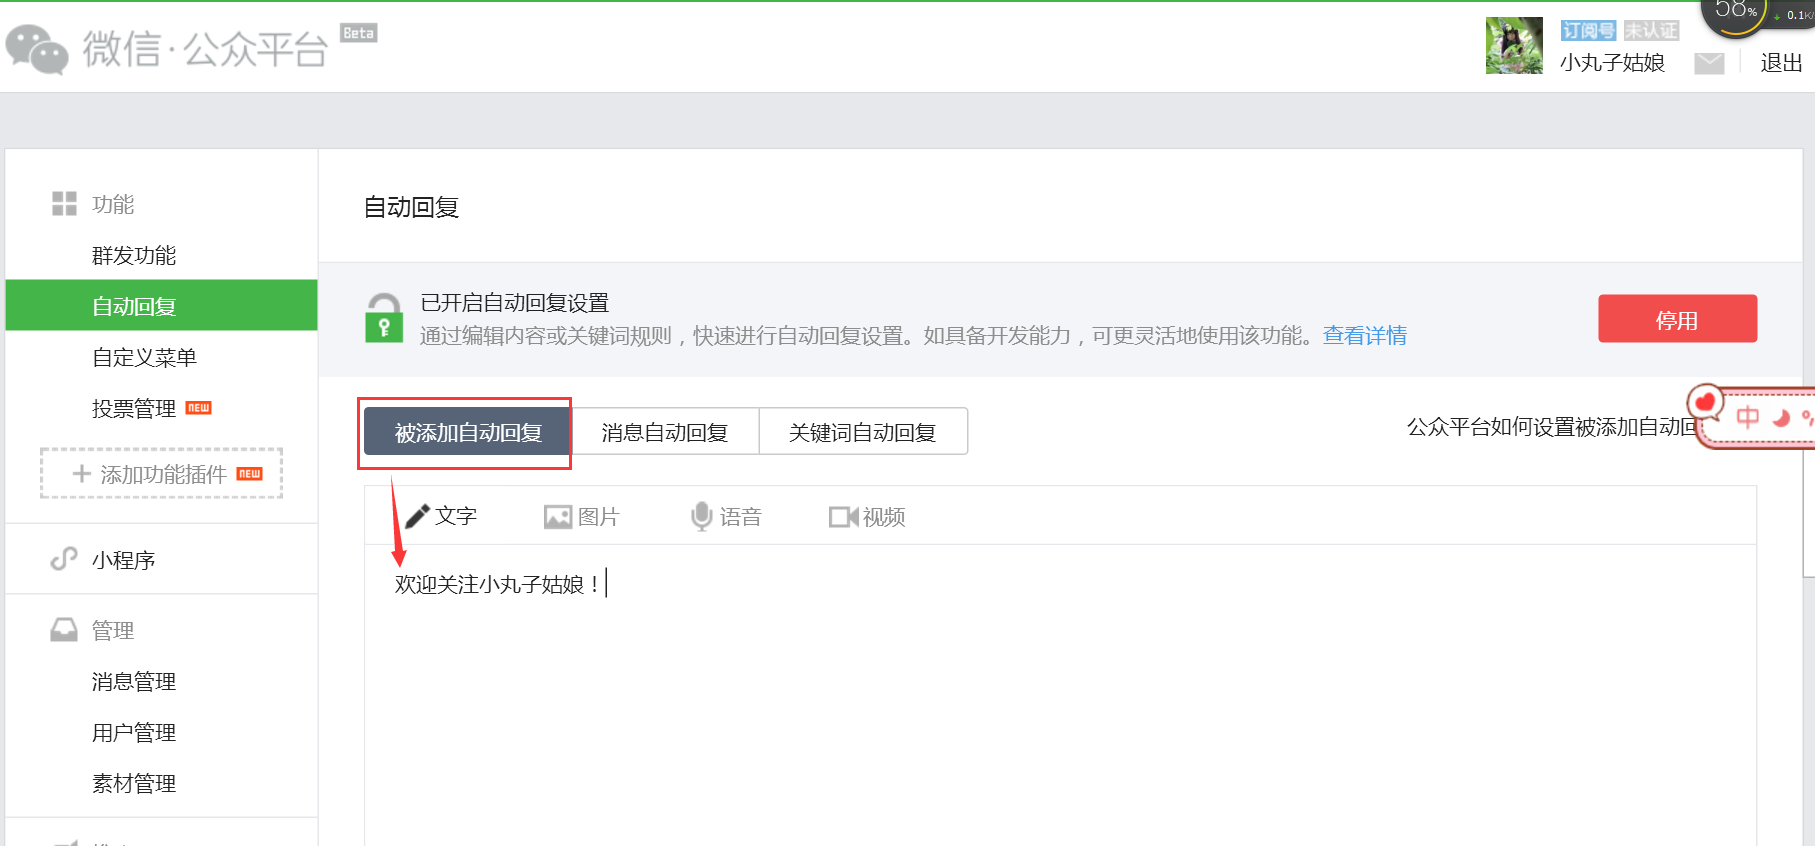
Task: Click the 小程序 link icon in sidebar
Action: (64, 559)
